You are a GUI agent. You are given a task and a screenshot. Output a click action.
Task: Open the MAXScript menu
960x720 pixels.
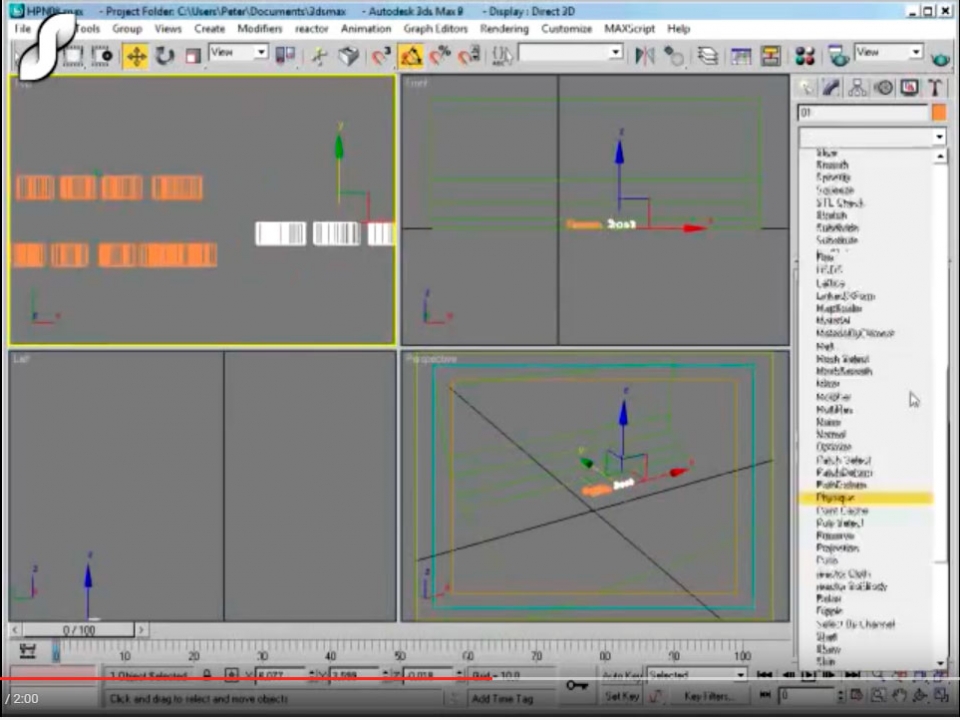pos(631,29)
